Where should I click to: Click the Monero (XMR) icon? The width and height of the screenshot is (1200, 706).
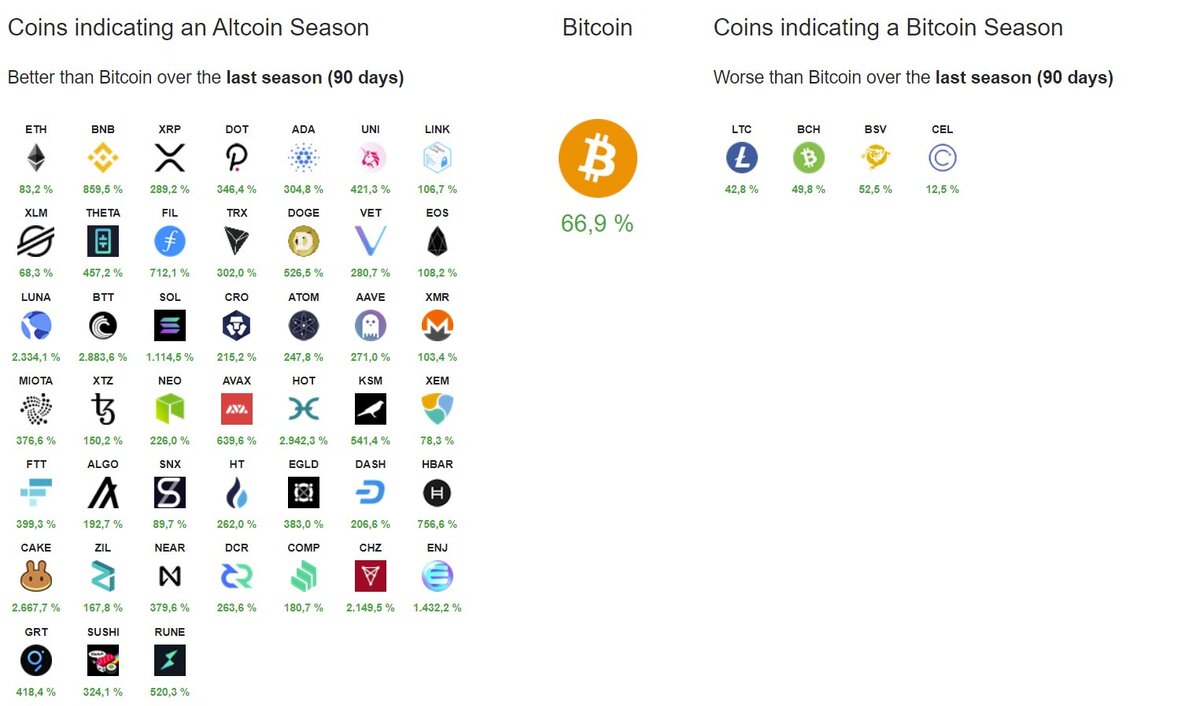[x=437, y=325]
